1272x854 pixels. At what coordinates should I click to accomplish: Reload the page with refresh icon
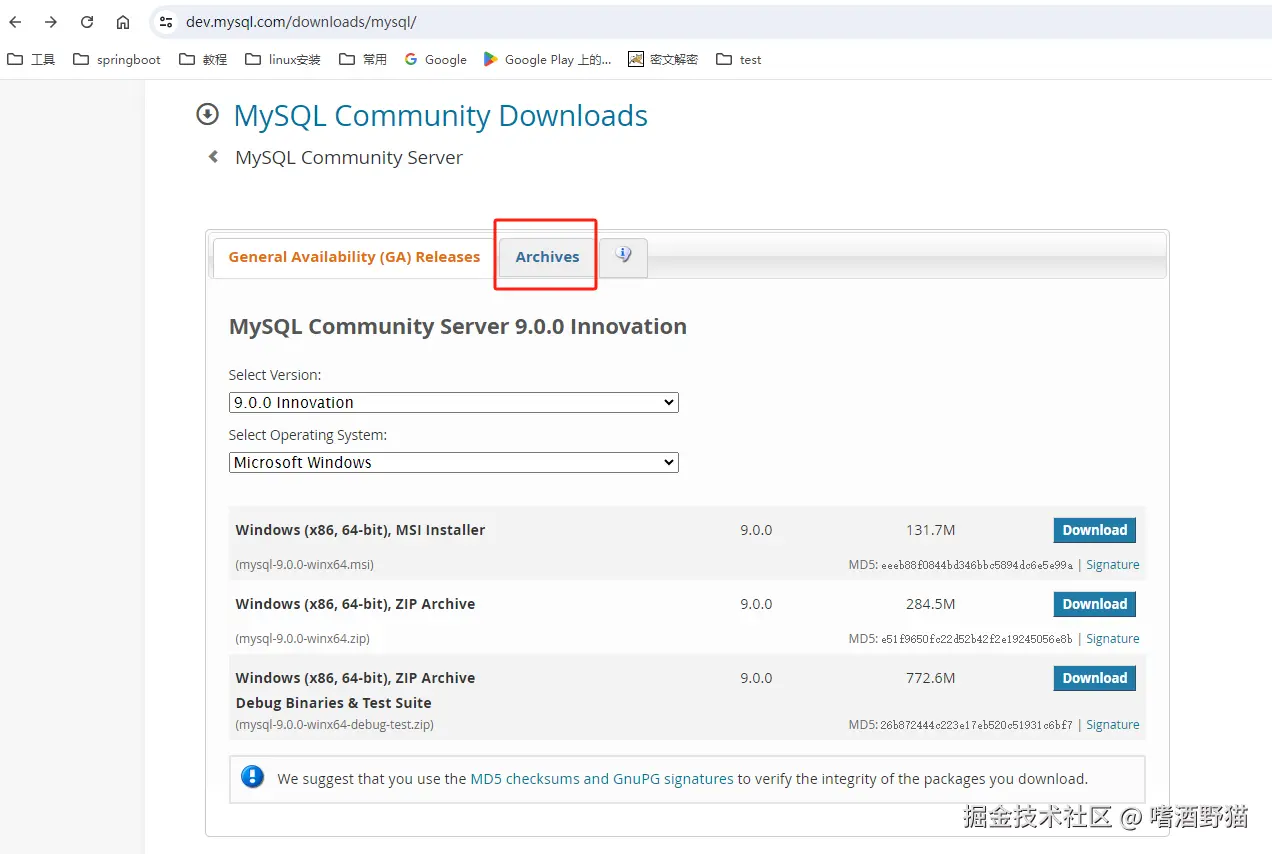pos(87,22)
